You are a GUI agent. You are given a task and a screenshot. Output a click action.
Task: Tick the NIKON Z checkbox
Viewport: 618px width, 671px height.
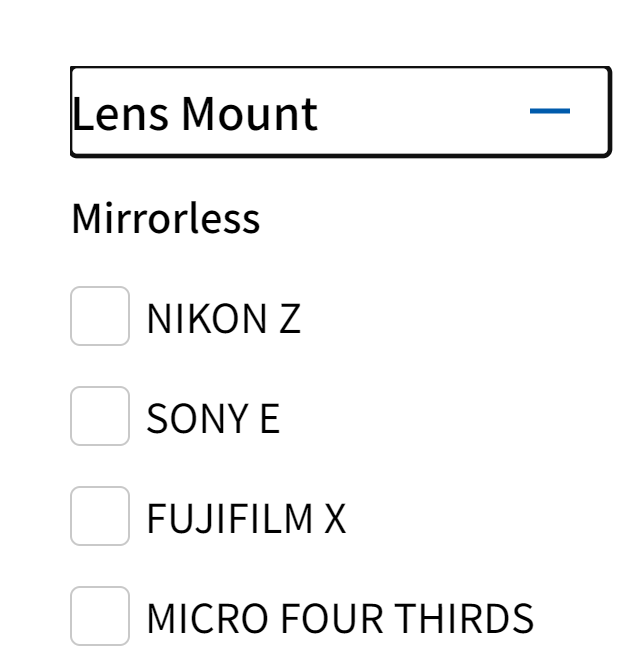(100, 317)
